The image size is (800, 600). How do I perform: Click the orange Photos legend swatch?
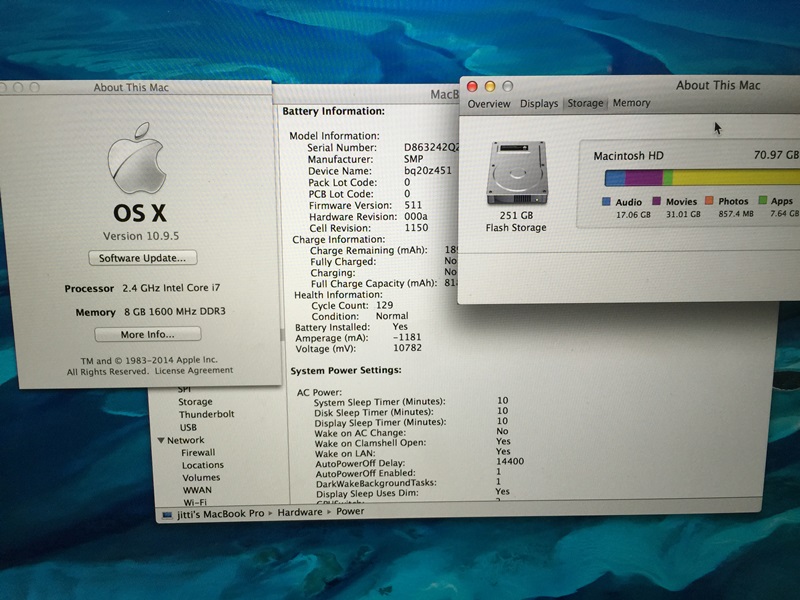point(709,201)
